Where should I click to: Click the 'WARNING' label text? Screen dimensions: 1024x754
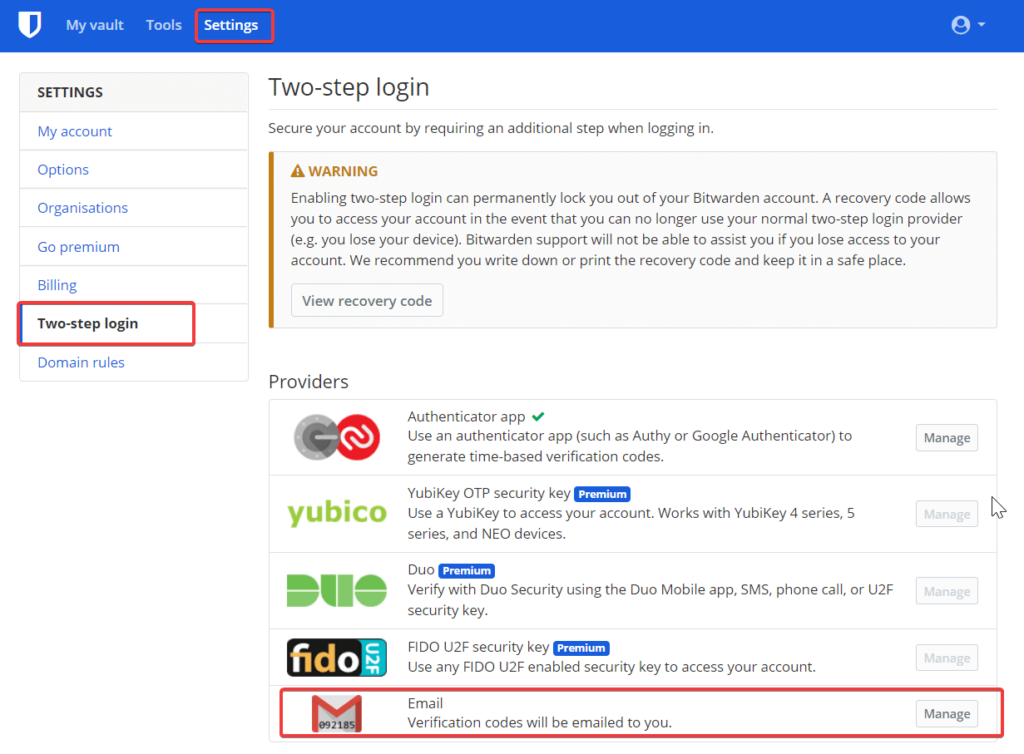click(x=343, y=171)
